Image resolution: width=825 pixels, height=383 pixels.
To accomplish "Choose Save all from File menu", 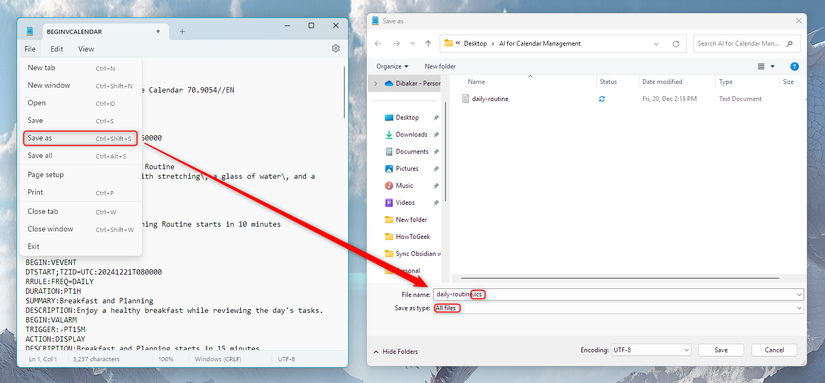I will pos(81,156).
